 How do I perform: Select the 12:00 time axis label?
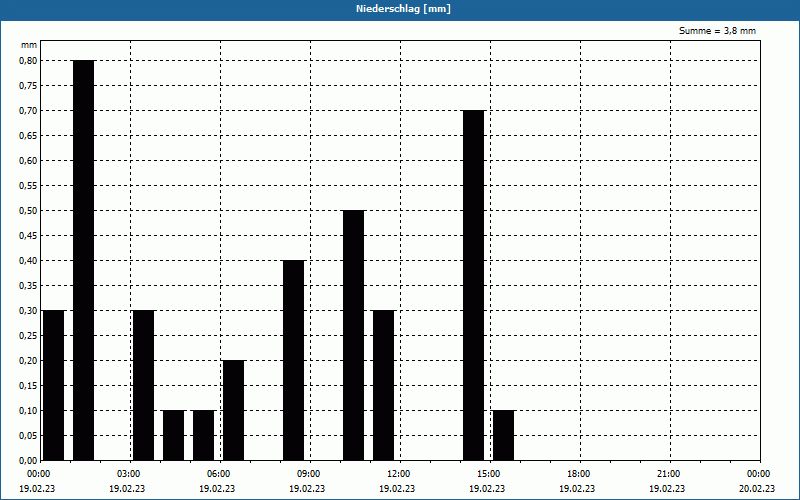click(x=398, y=474)
